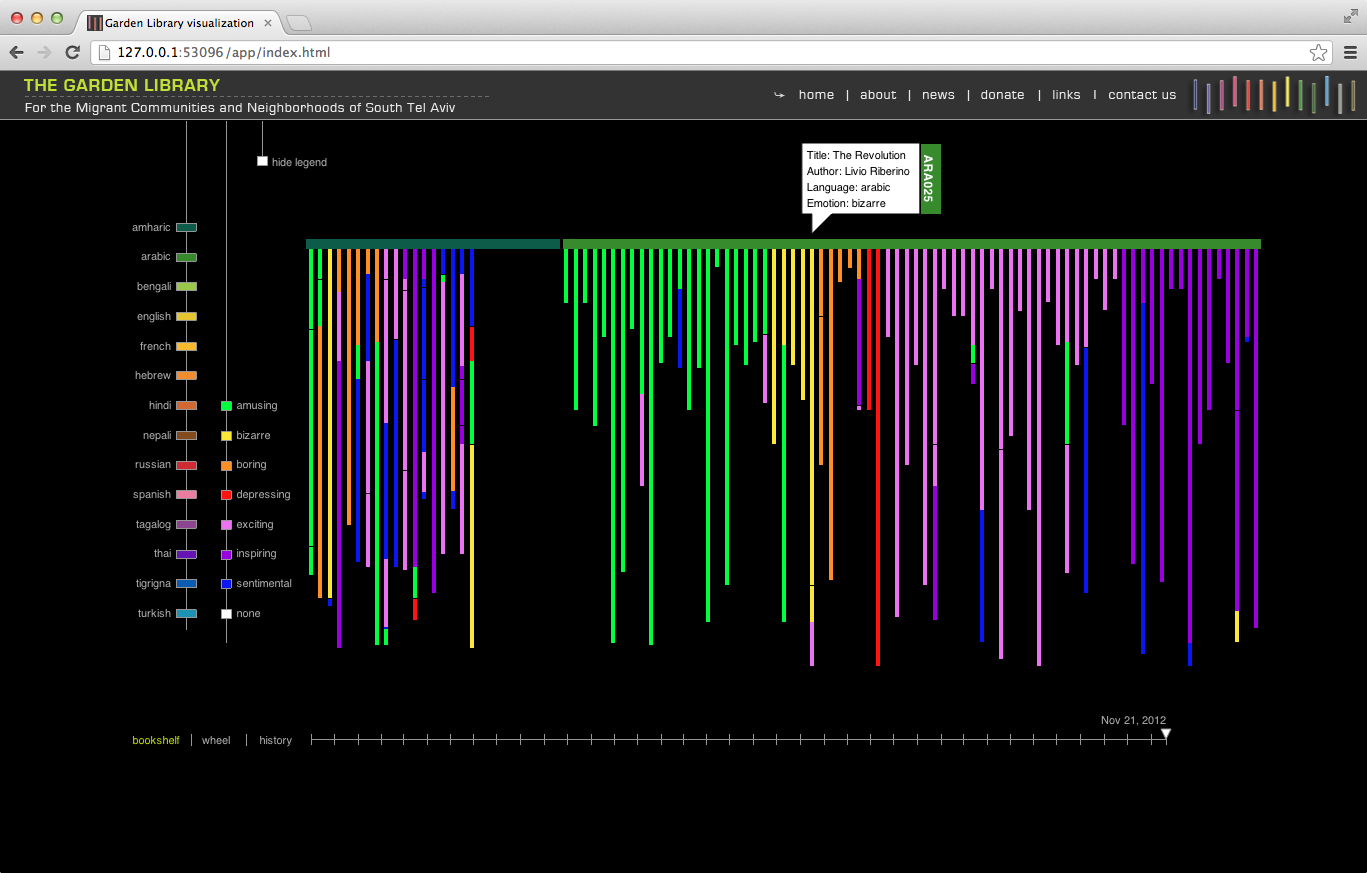Click the book spines logo in header
The height and width of the screenshot is (873, 1367).
pyautogui.click(x=1273, y=94)
